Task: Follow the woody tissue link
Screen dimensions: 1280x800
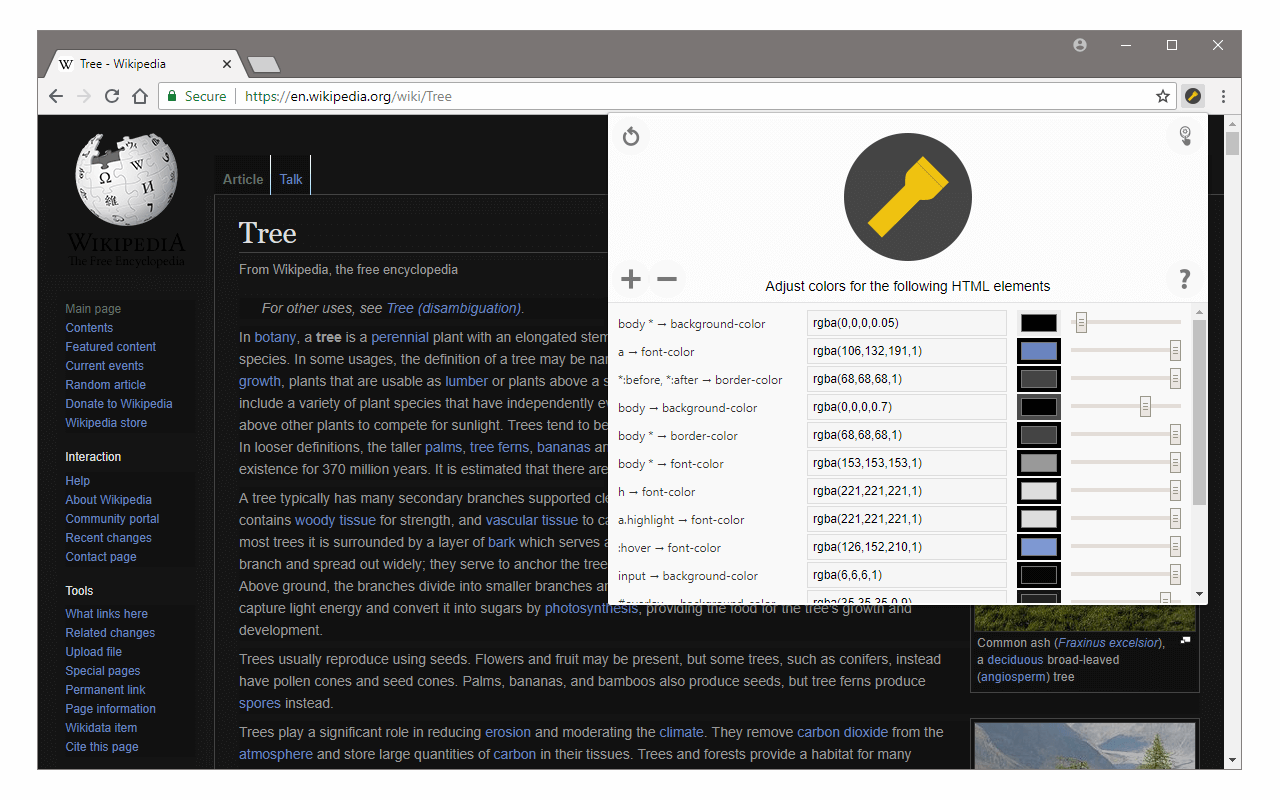Action: tap(335, 520)
